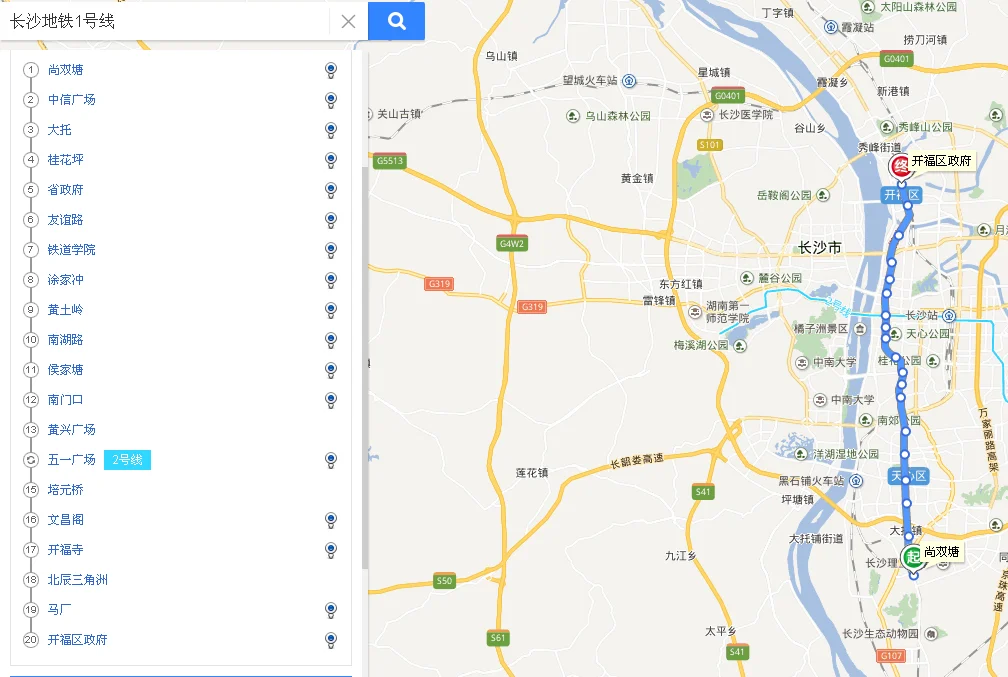The width and height of the screenshot is (1008, 677).
Task: Click the blue search magnifier button
Action: click(396, 21)
